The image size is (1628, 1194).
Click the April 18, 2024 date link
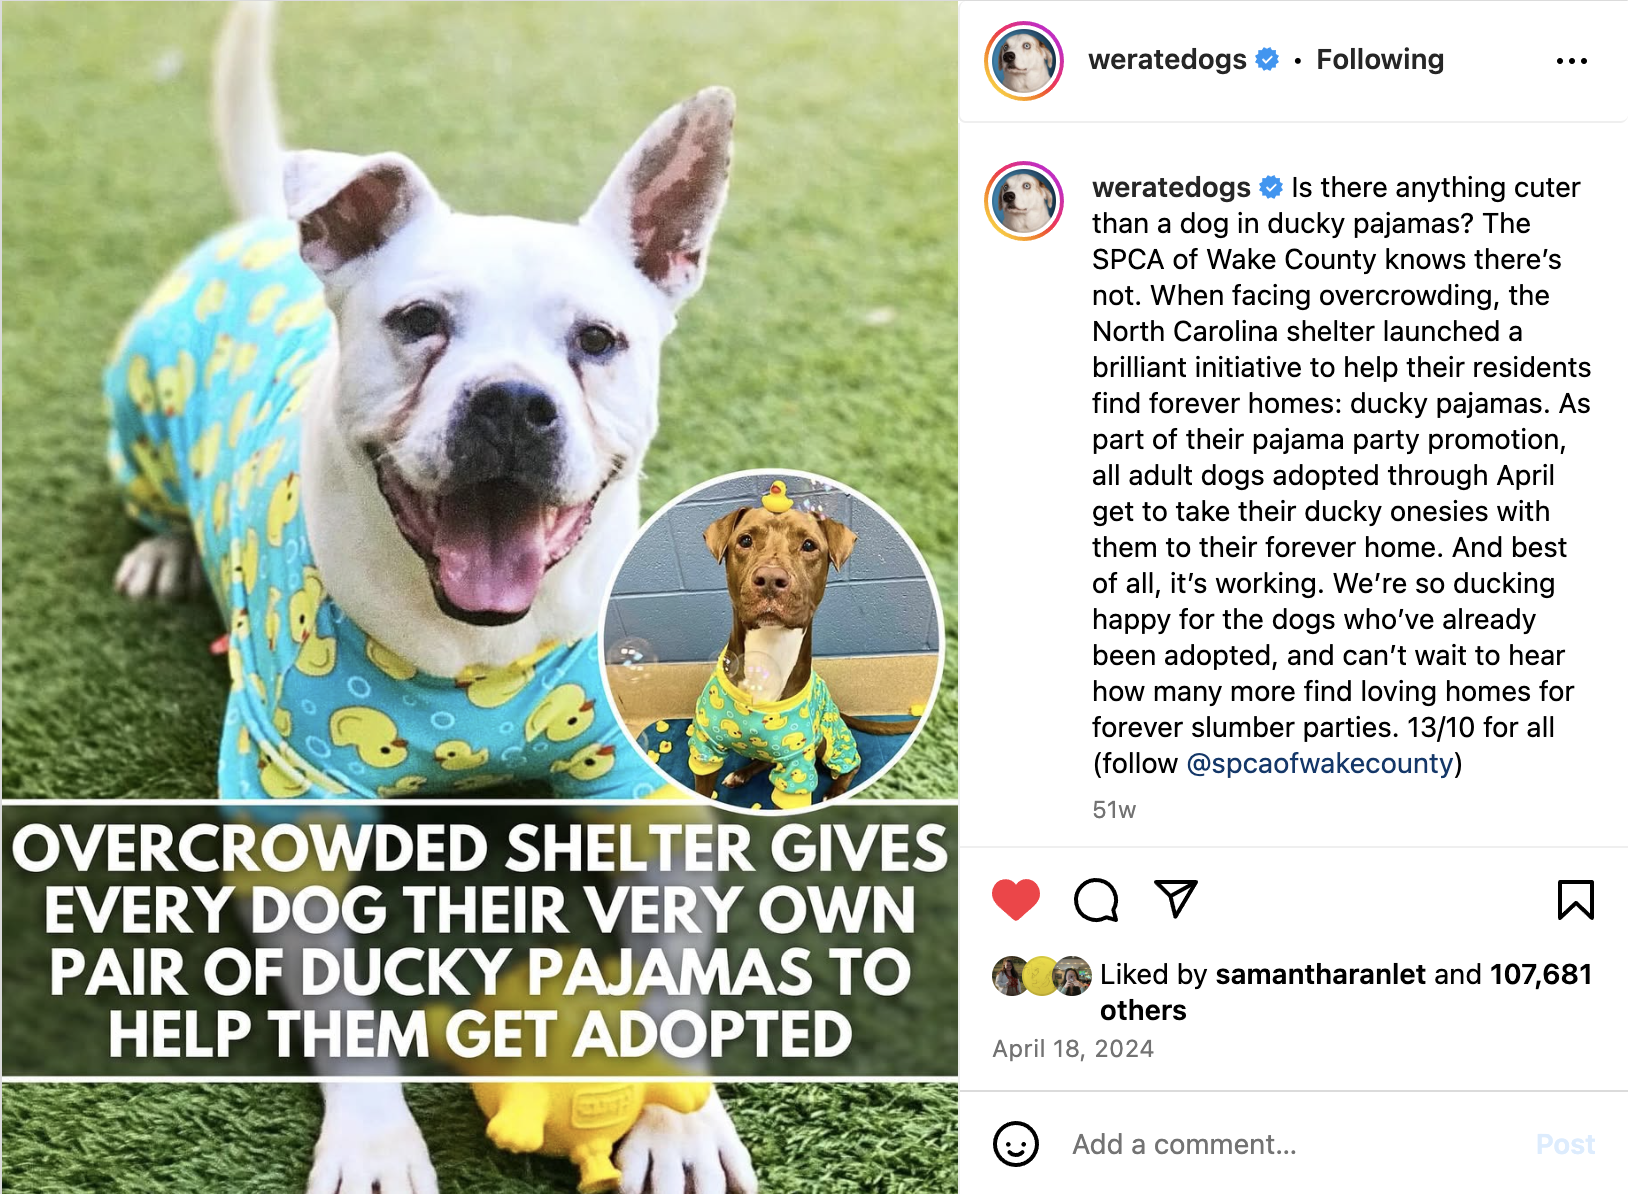point(1073,1048)
